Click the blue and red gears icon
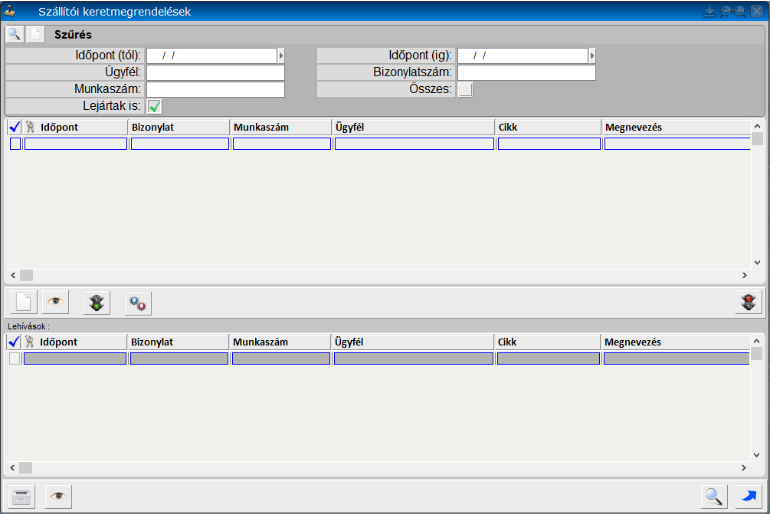The width and height of the screenshot is (770, 514). pyautogui.click(x=138, y=302)
